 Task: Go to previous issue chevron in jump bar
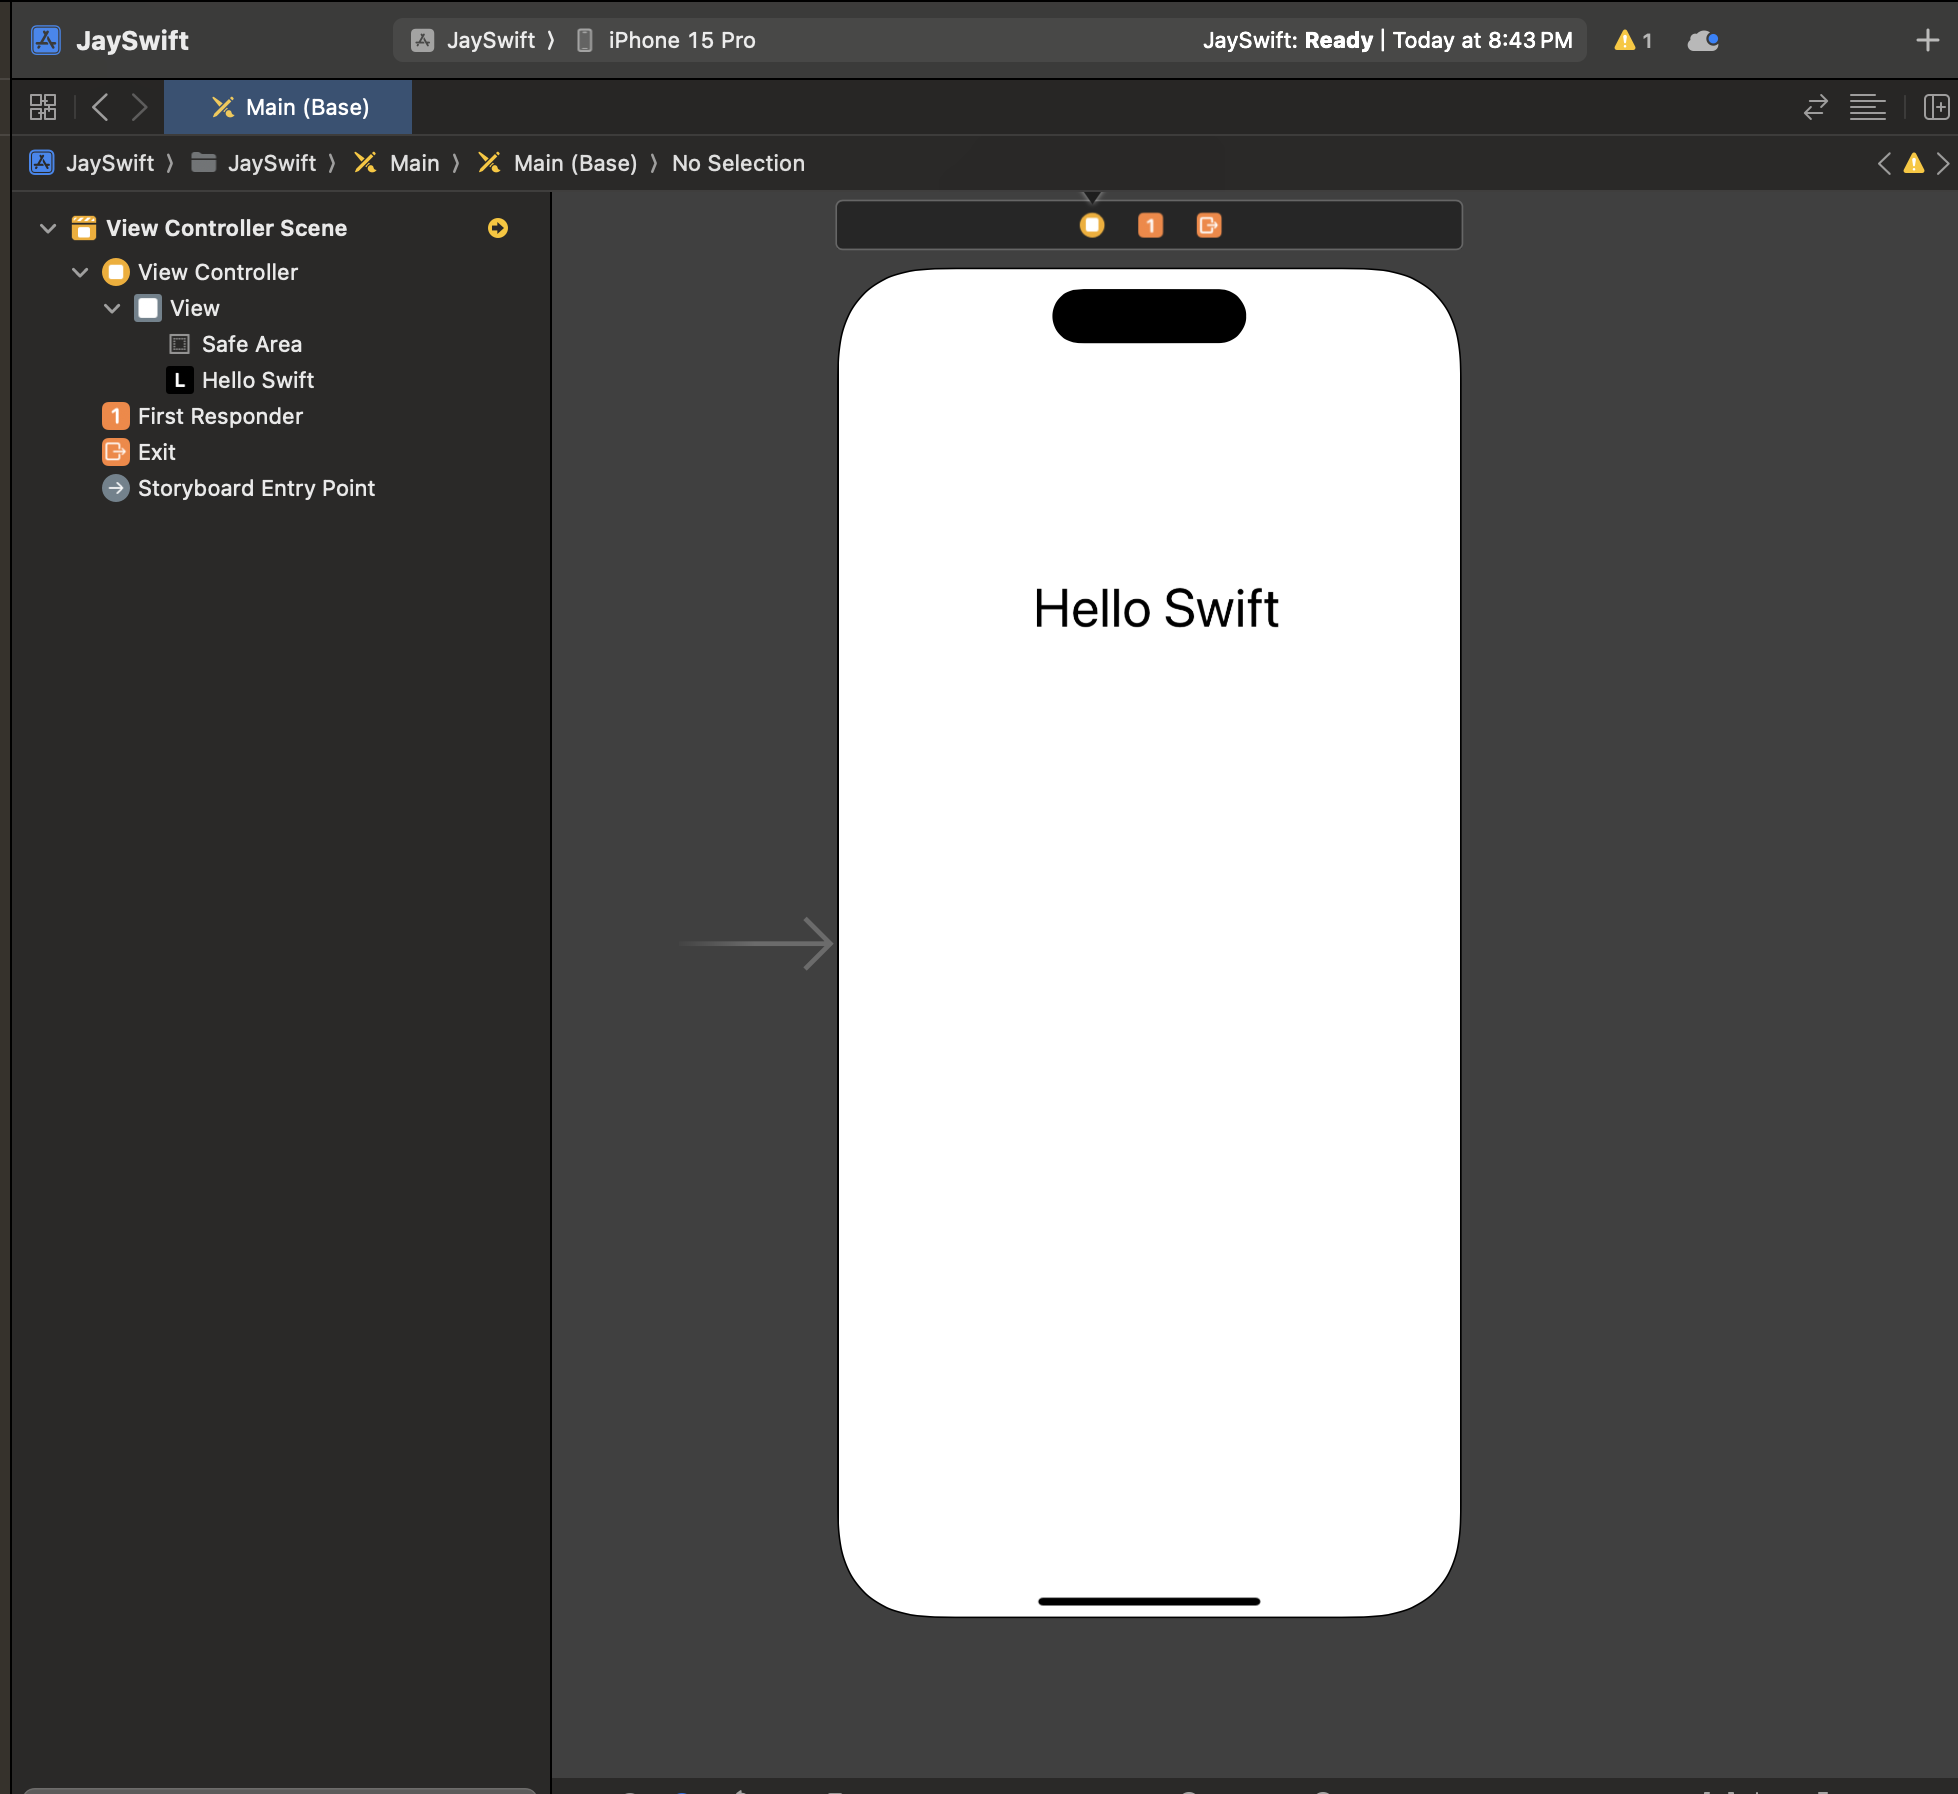[1884, 163]
